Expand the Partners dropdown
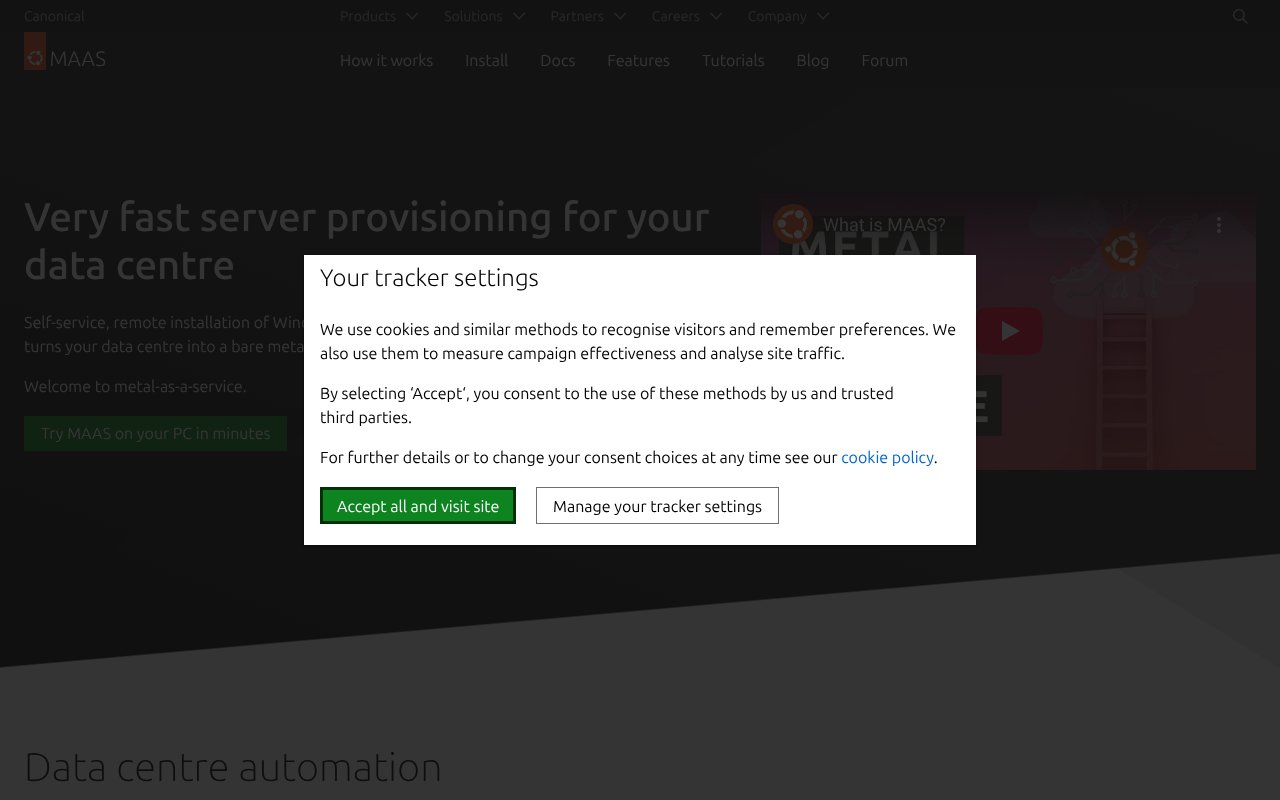 [588, 16]
